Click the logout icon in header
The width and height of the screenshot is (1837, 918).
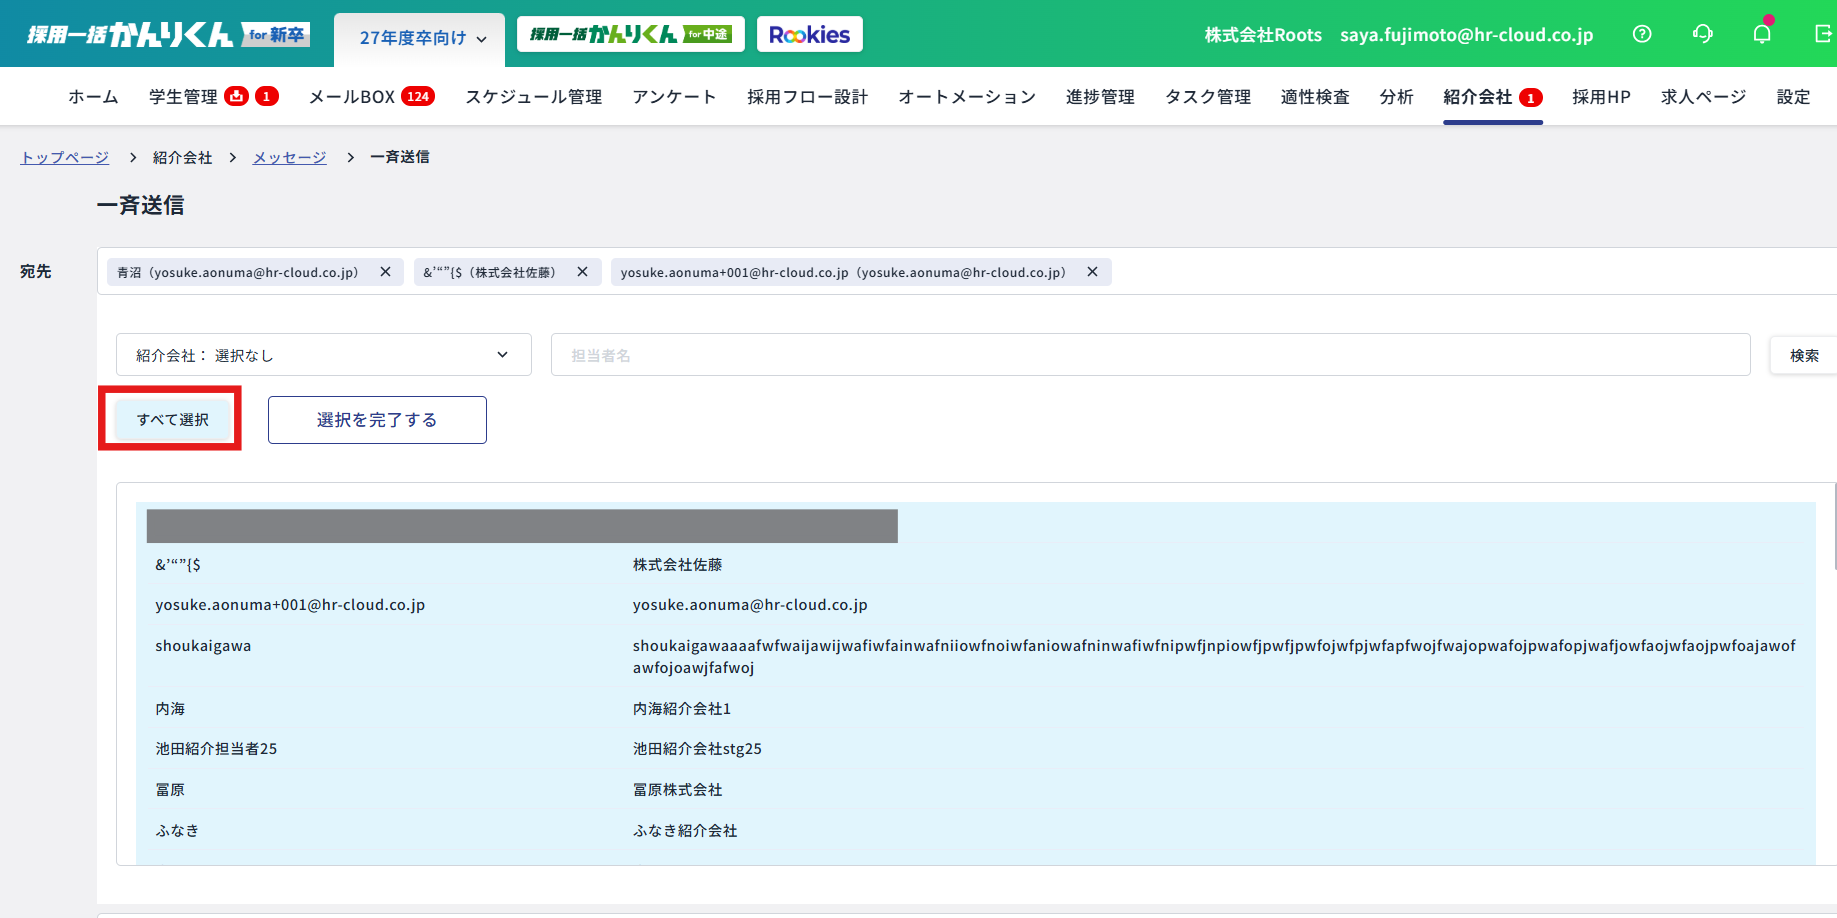(x=1823, y=34)
